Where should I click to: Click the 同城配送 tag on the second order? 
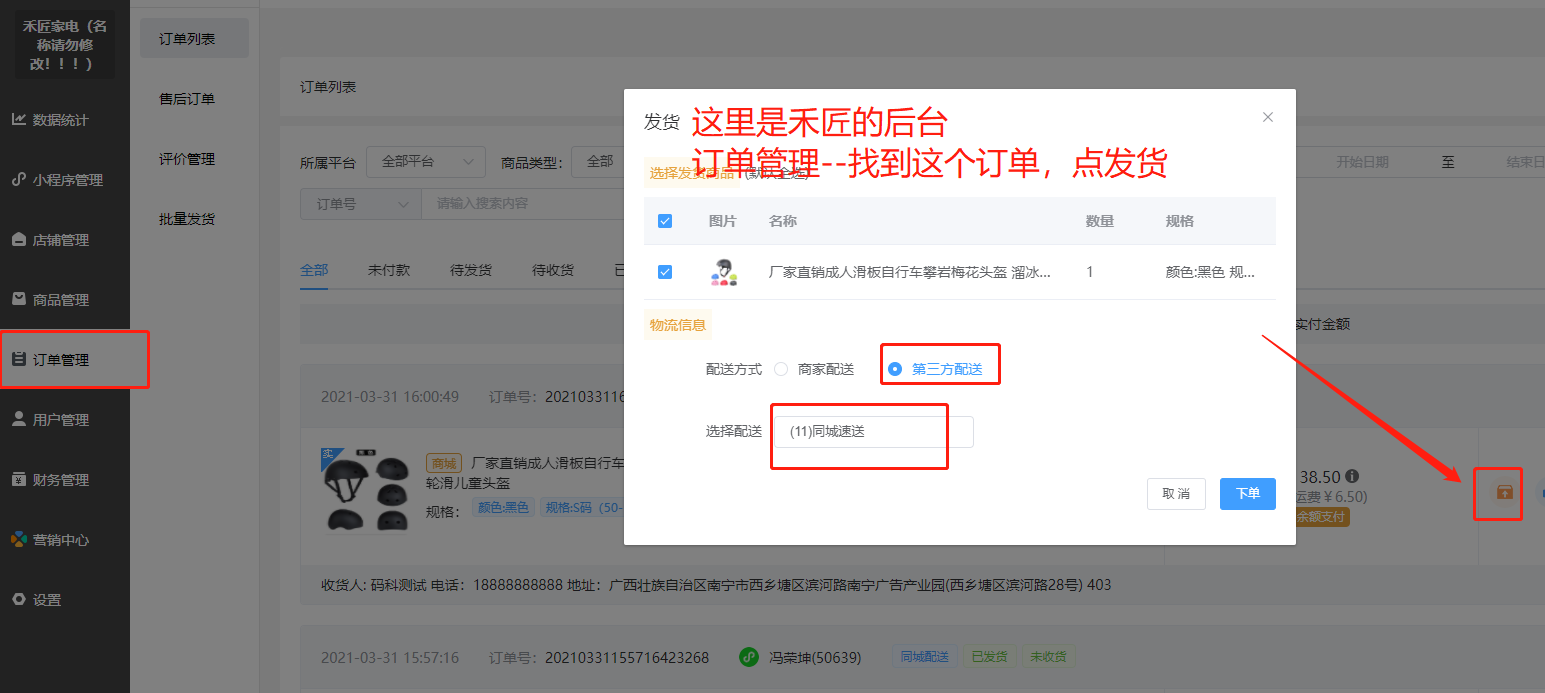click(x=923, y=657)
